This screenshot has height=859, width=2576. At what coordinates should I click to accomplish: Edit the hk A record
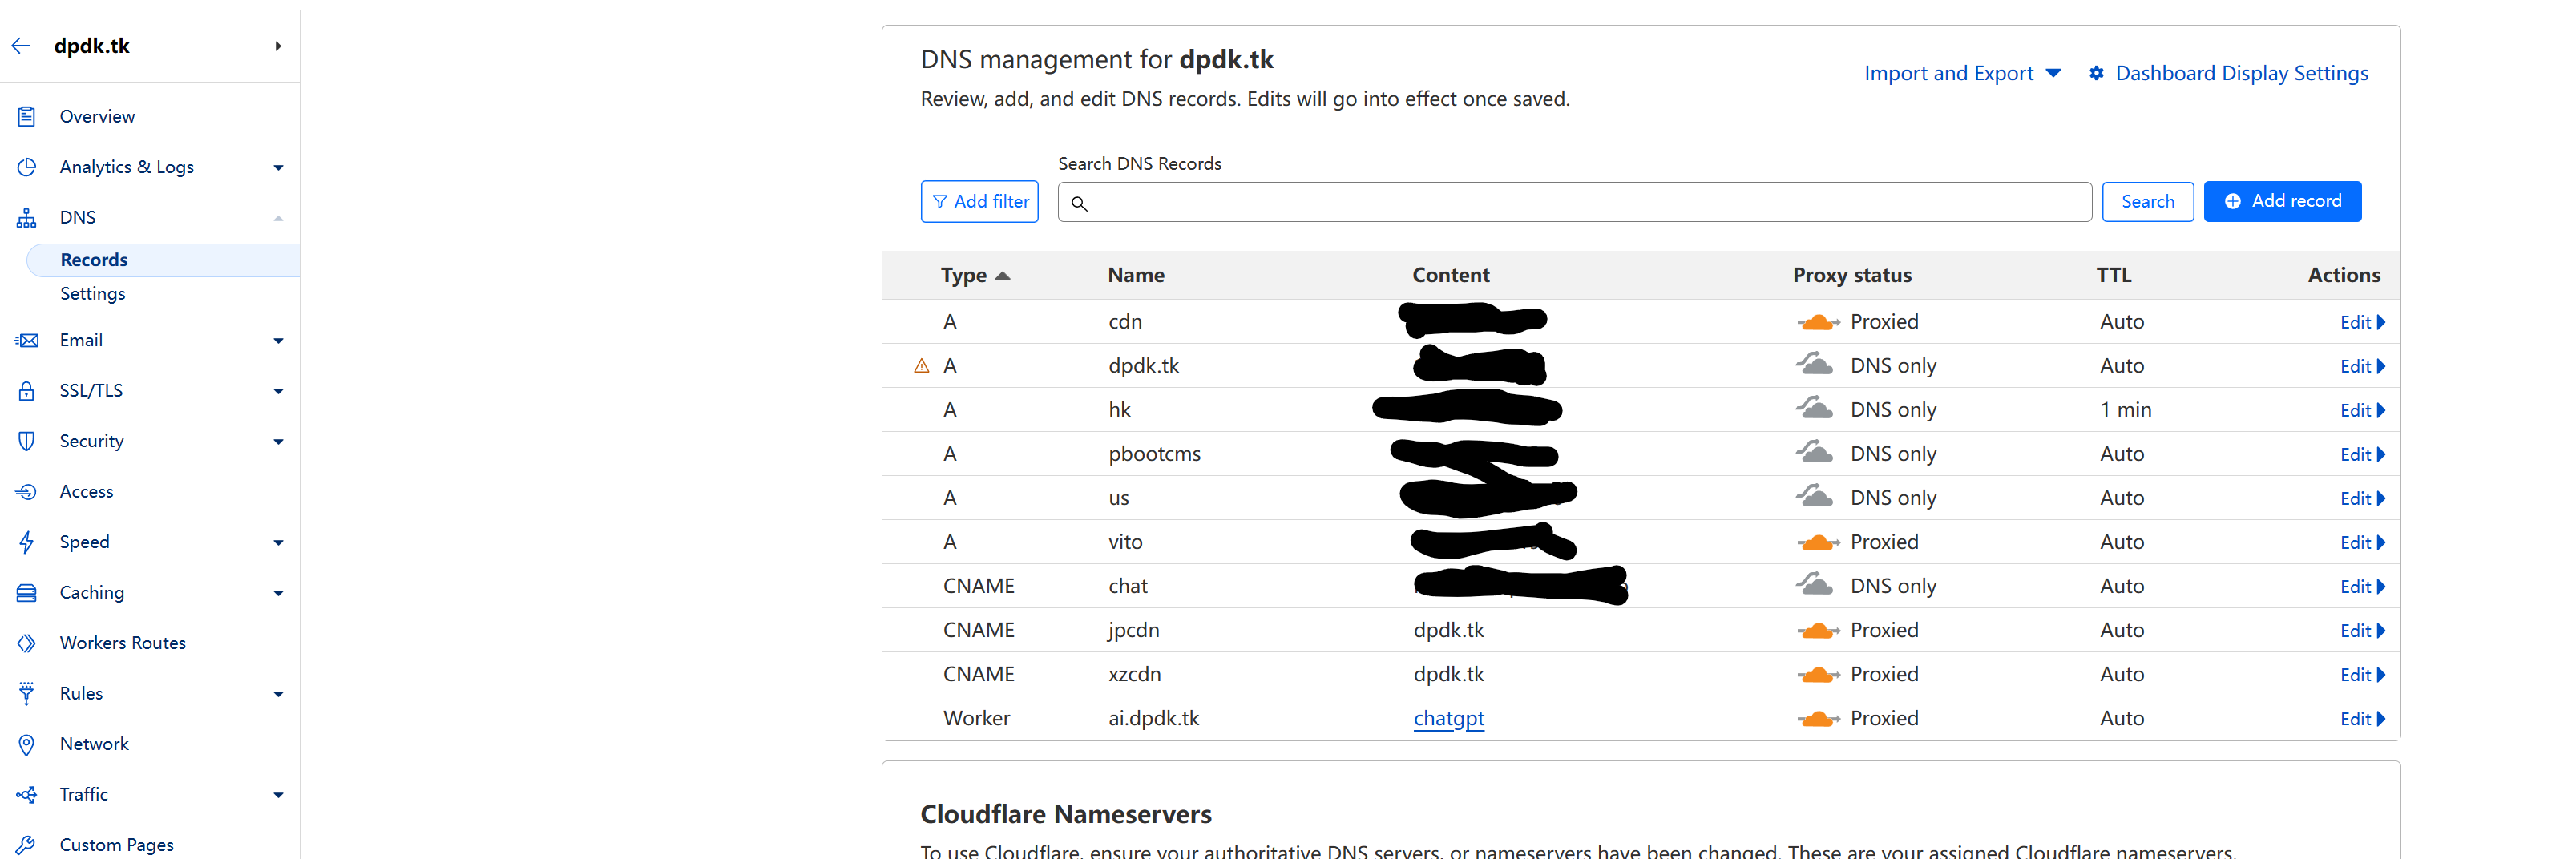click(2362, 410)
